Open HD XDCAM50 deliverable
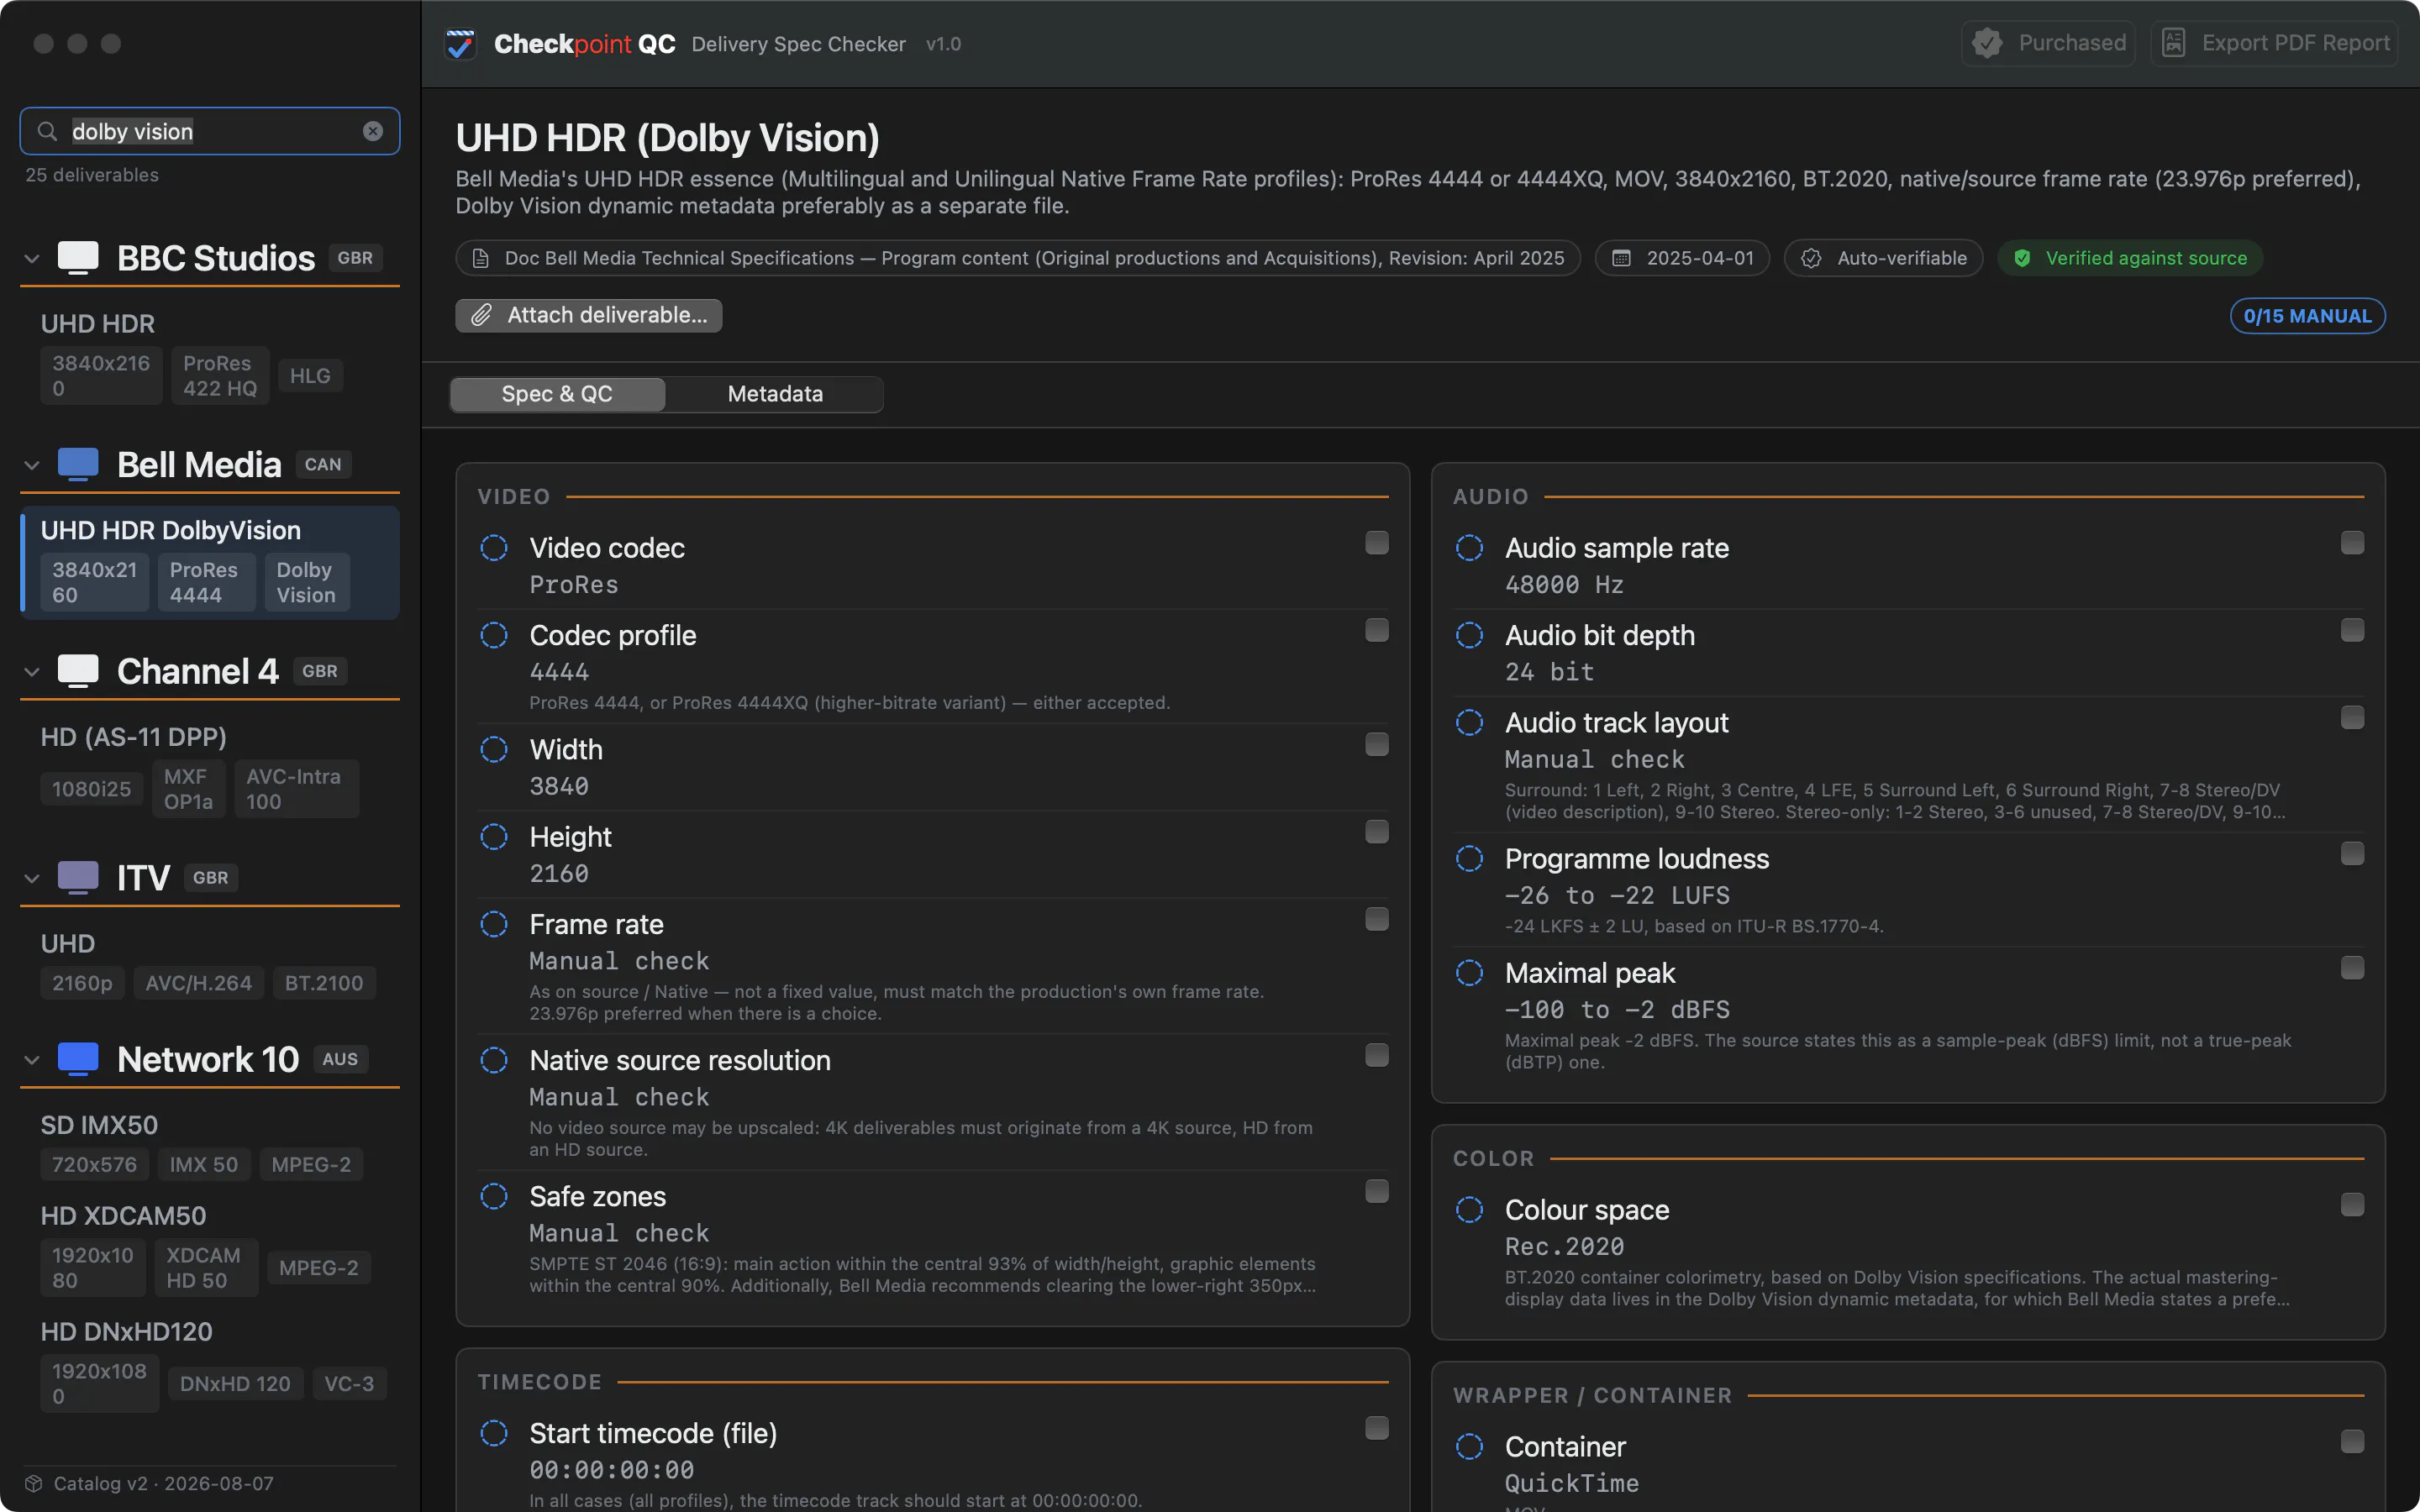The width and height of the screenshot is (2420, 1512). [210, 1249]
